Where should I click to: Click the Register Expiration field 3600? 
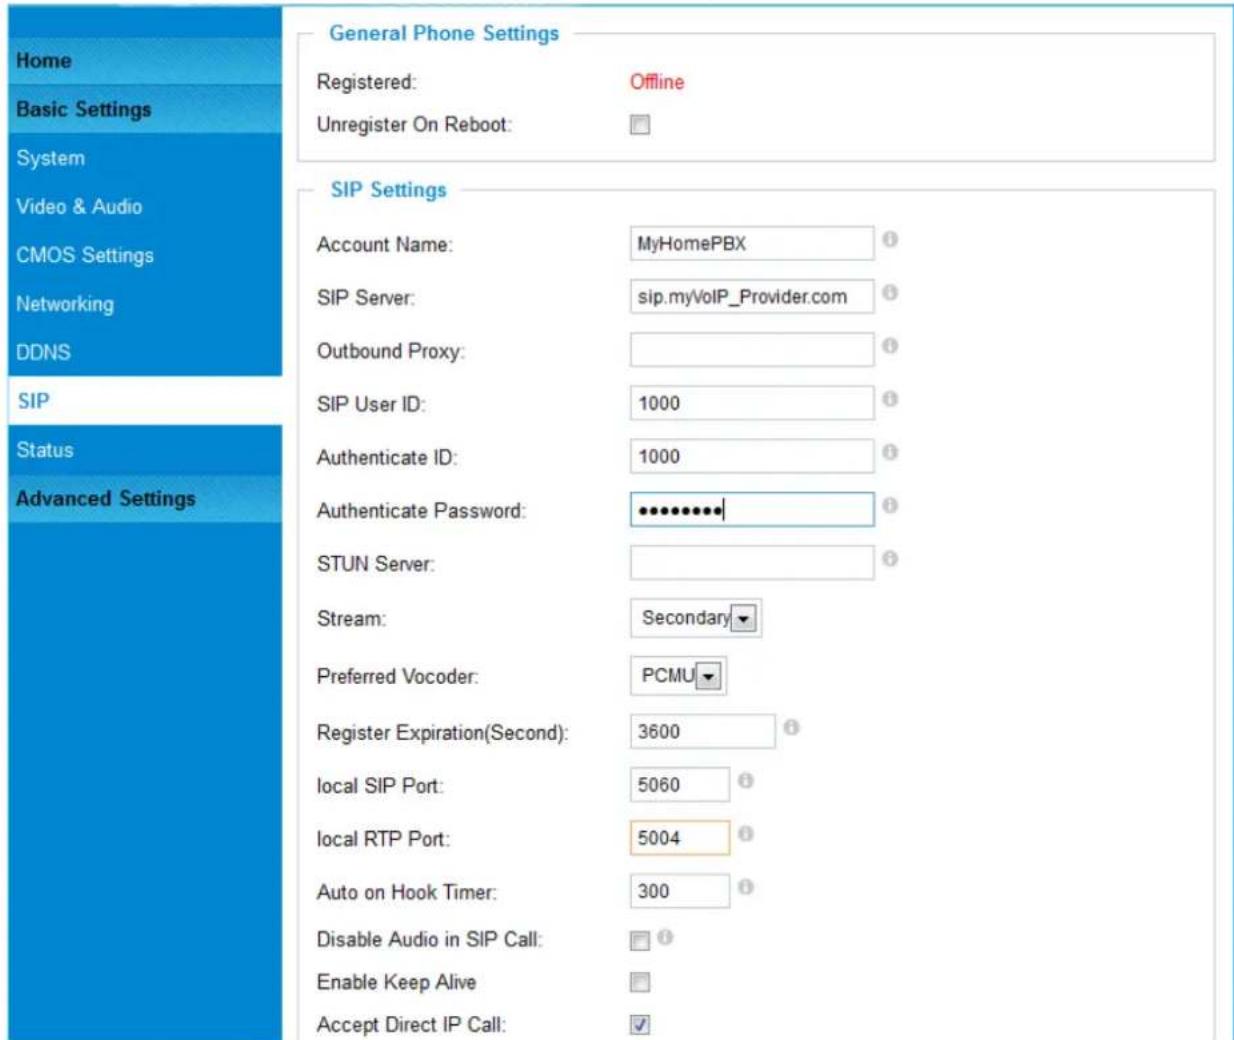coord(702,732)
